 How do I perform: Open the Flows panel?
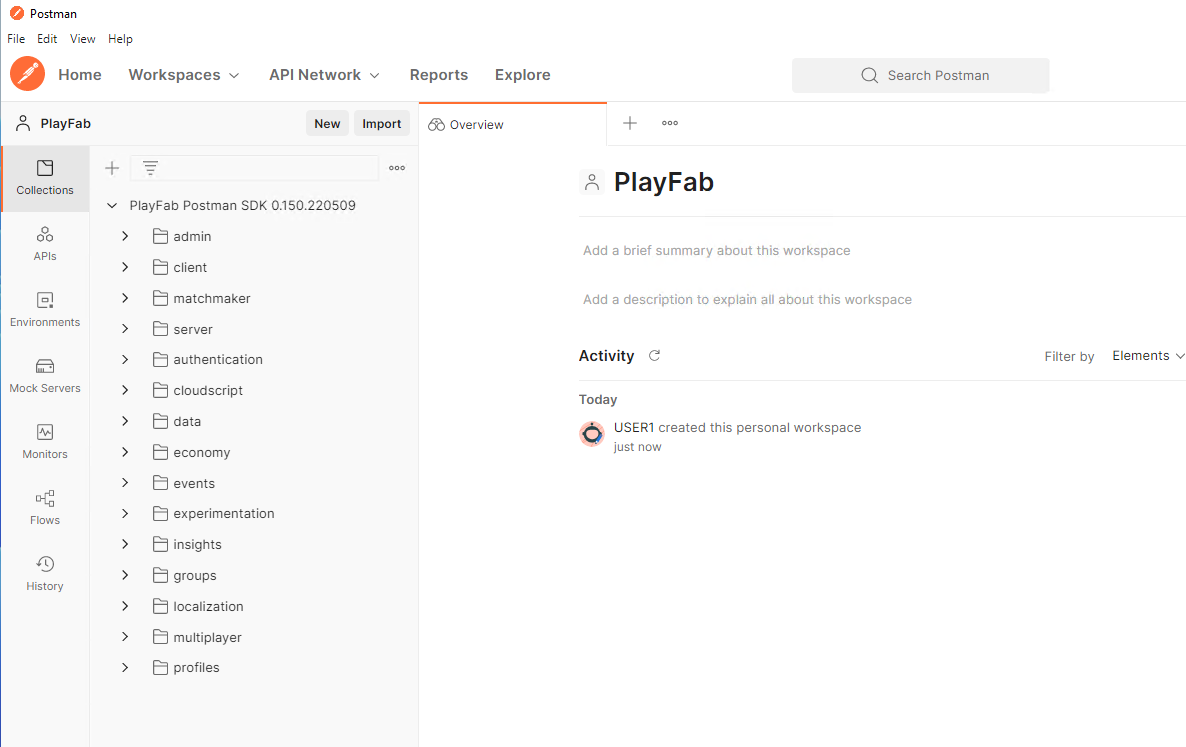coord(44,507)
